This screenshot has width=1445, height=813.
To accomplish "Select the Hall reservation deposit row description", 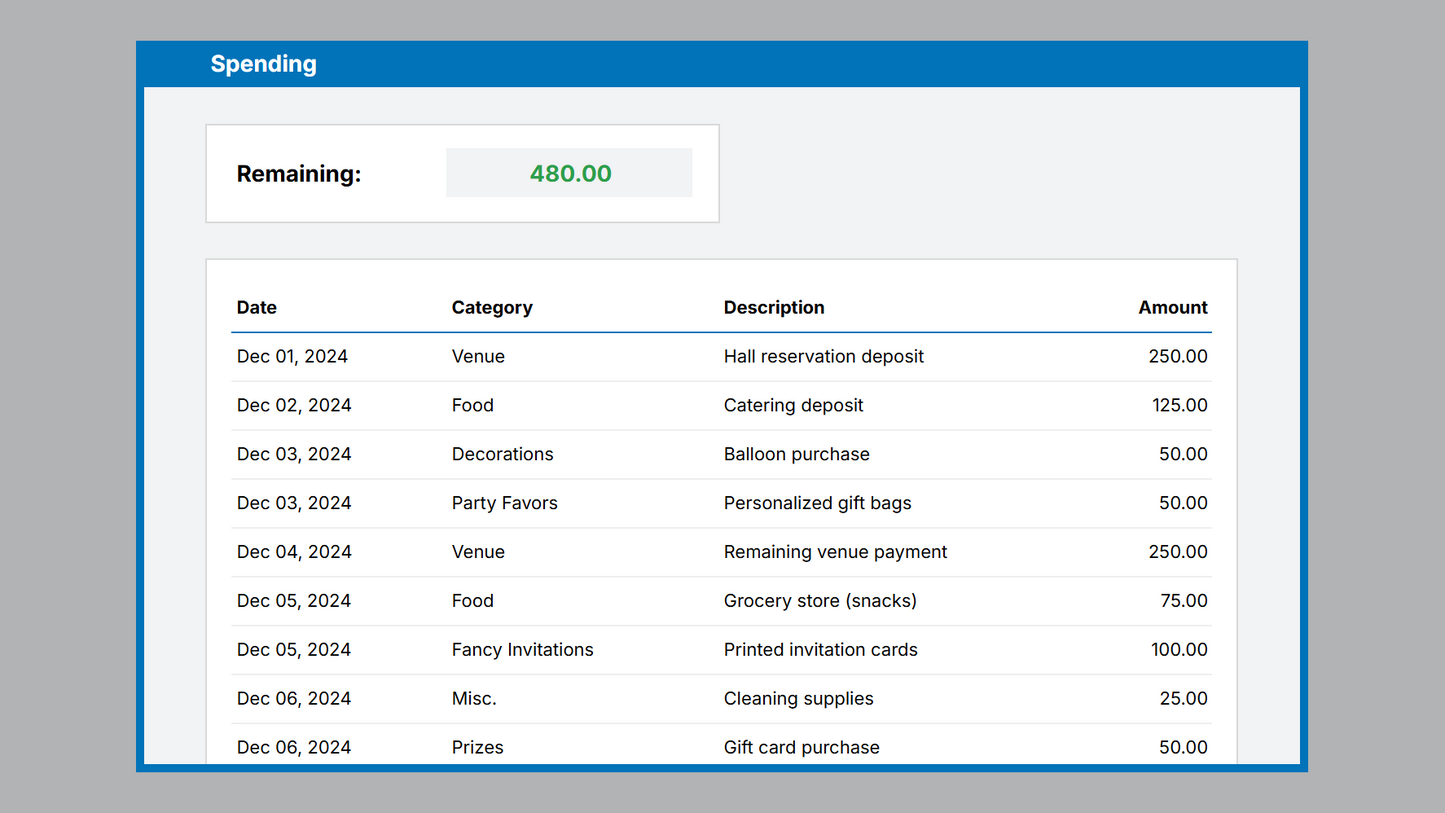I will click(823, 357).
